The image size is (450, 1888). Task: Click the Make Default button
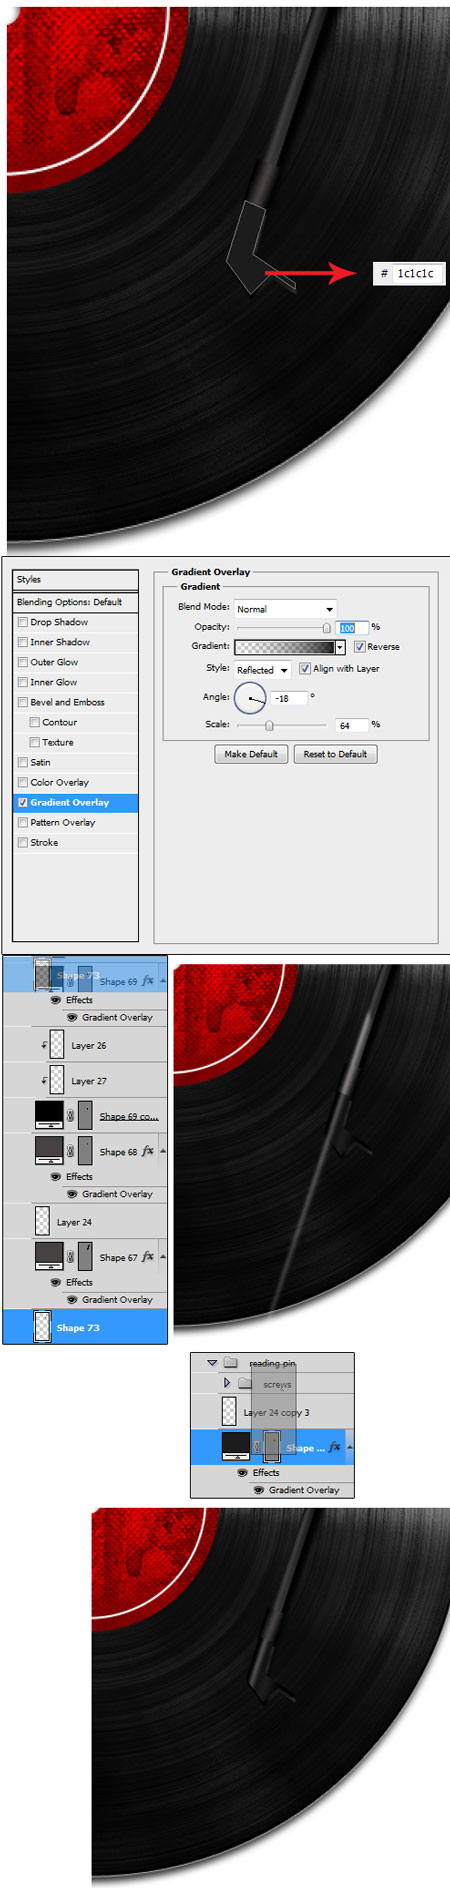(251, 754)
